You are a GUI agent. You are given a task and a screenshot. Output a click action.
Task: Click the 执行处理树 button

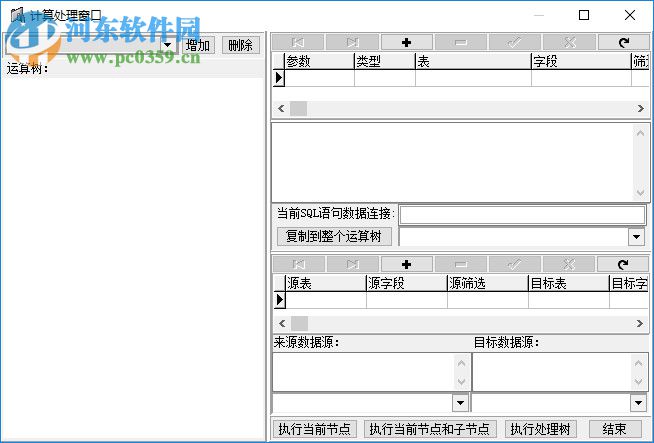point(540,429)
